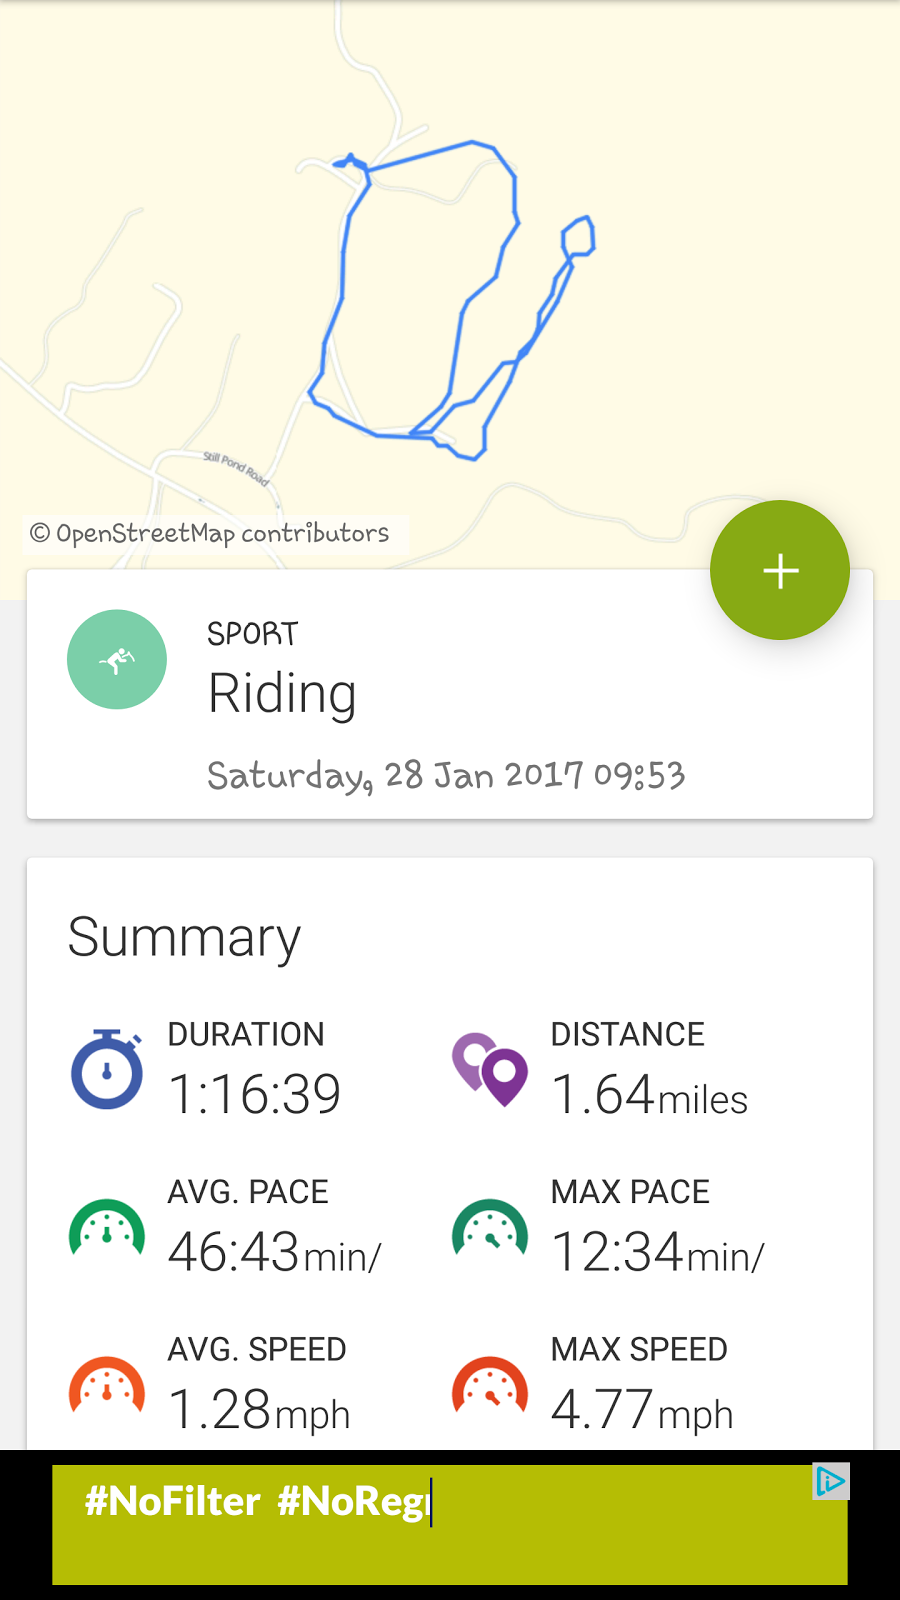
Task: Tap the 1.64 miles distance value
Action: click(649, 1093)
